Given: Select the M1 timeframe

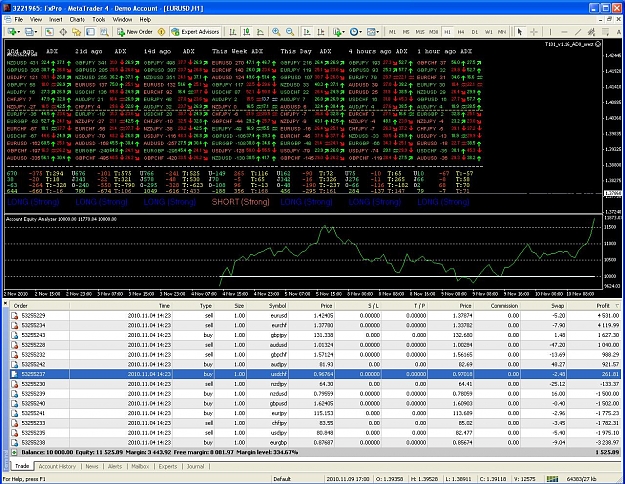Looking at the screenshot, I should [x=393, y=32].
